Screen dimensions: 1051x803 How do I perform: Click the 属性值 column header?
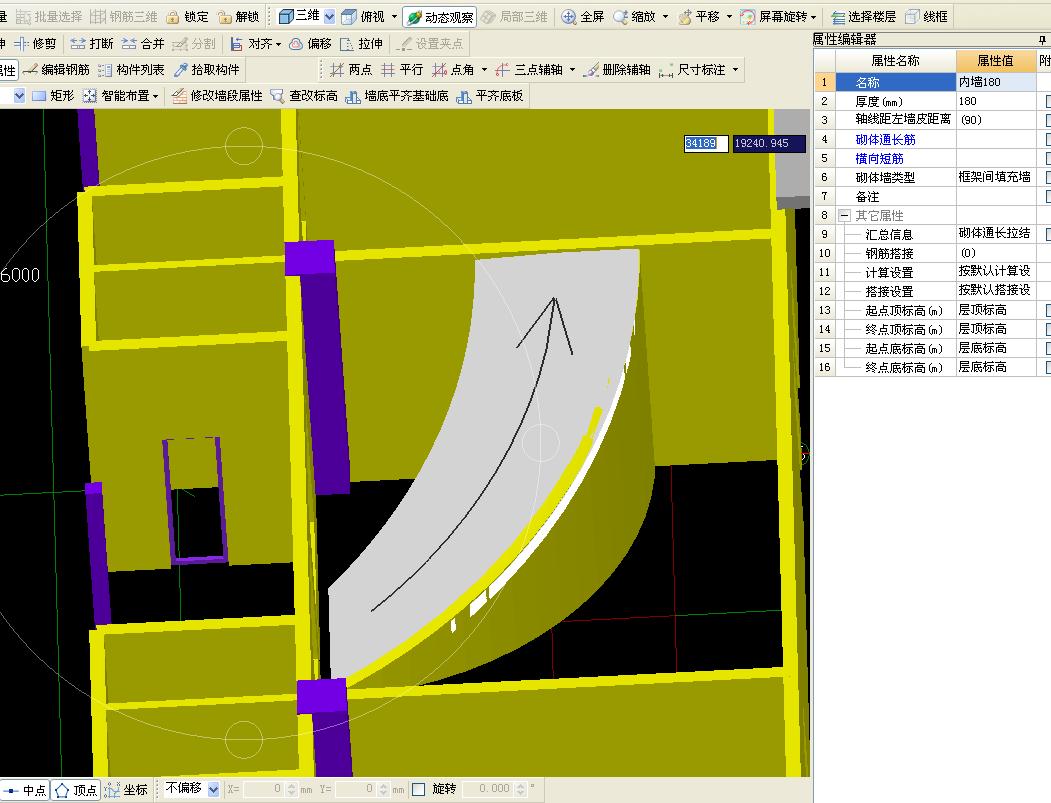click(x=995, y=61)
